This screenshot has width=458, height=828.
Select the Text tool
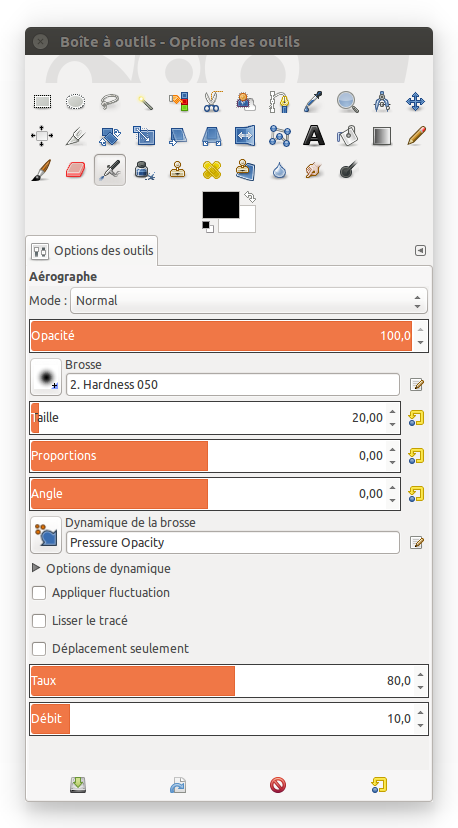tap(313, 136)
